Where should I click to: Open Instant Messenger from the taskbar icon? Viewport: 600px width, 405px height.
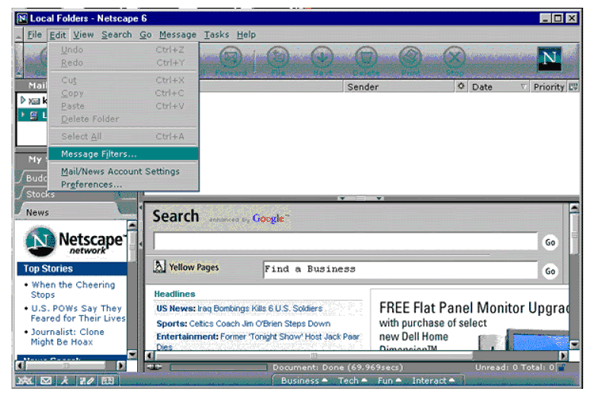65,381
